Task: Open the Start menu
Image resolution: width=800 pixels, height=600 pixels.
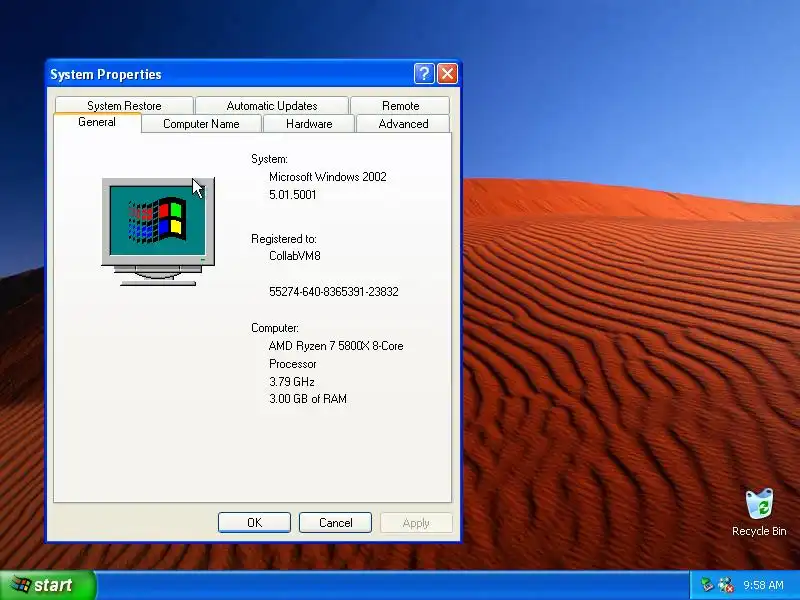Action: click(47, 585)
